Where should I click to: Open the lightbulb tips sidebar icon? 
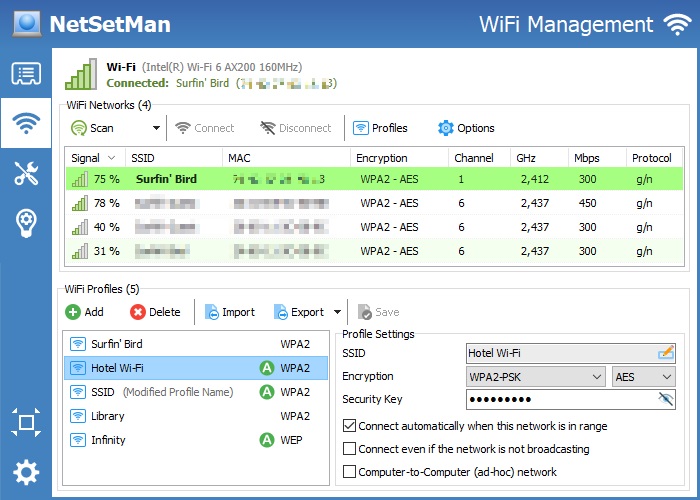tap(26, 222)
